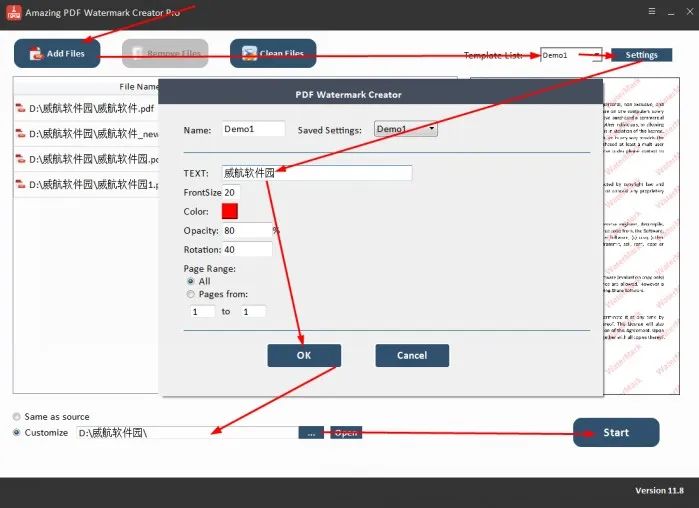This screenshot has width=699, height=508.
Task: Minimize the Watermark Creator window
Action: (x=671, y=12)
